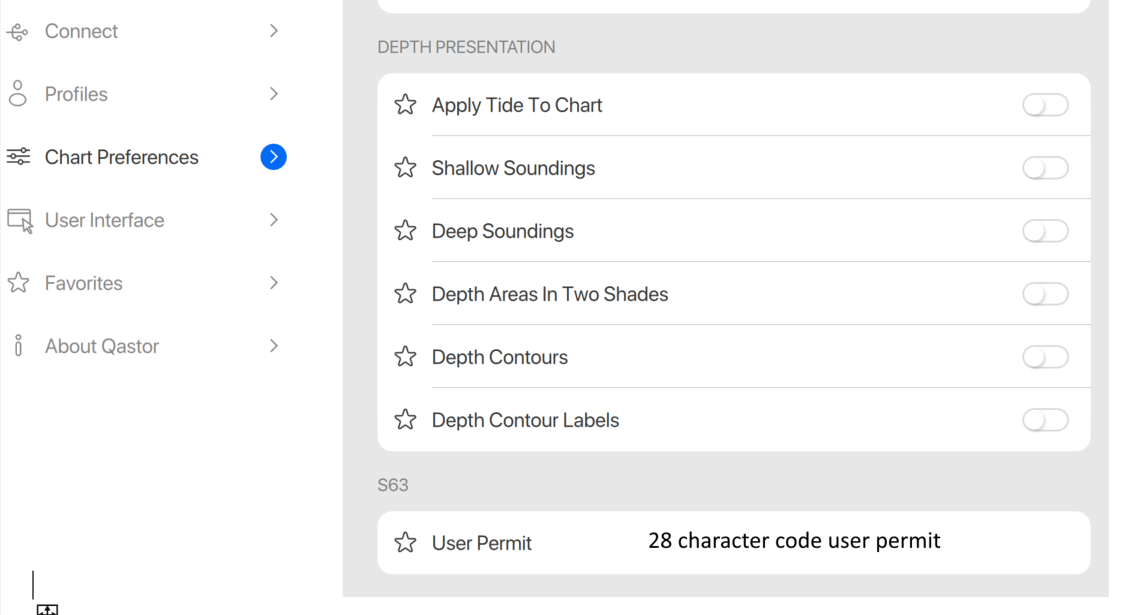Favorite the Depth Contour Labels star
The image size is (1136, 615).
coord(405,420)
